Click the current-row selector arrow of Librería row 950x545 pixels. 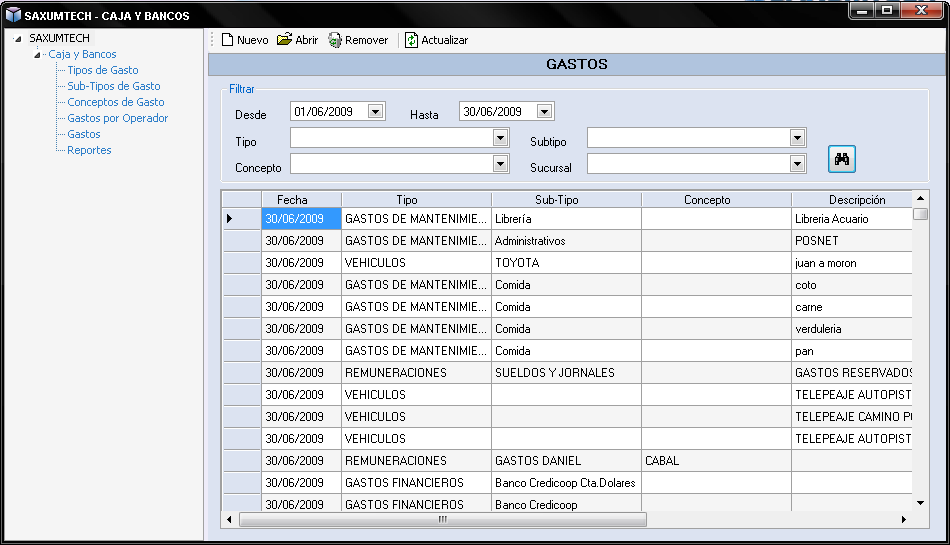[x=230, y=219]
